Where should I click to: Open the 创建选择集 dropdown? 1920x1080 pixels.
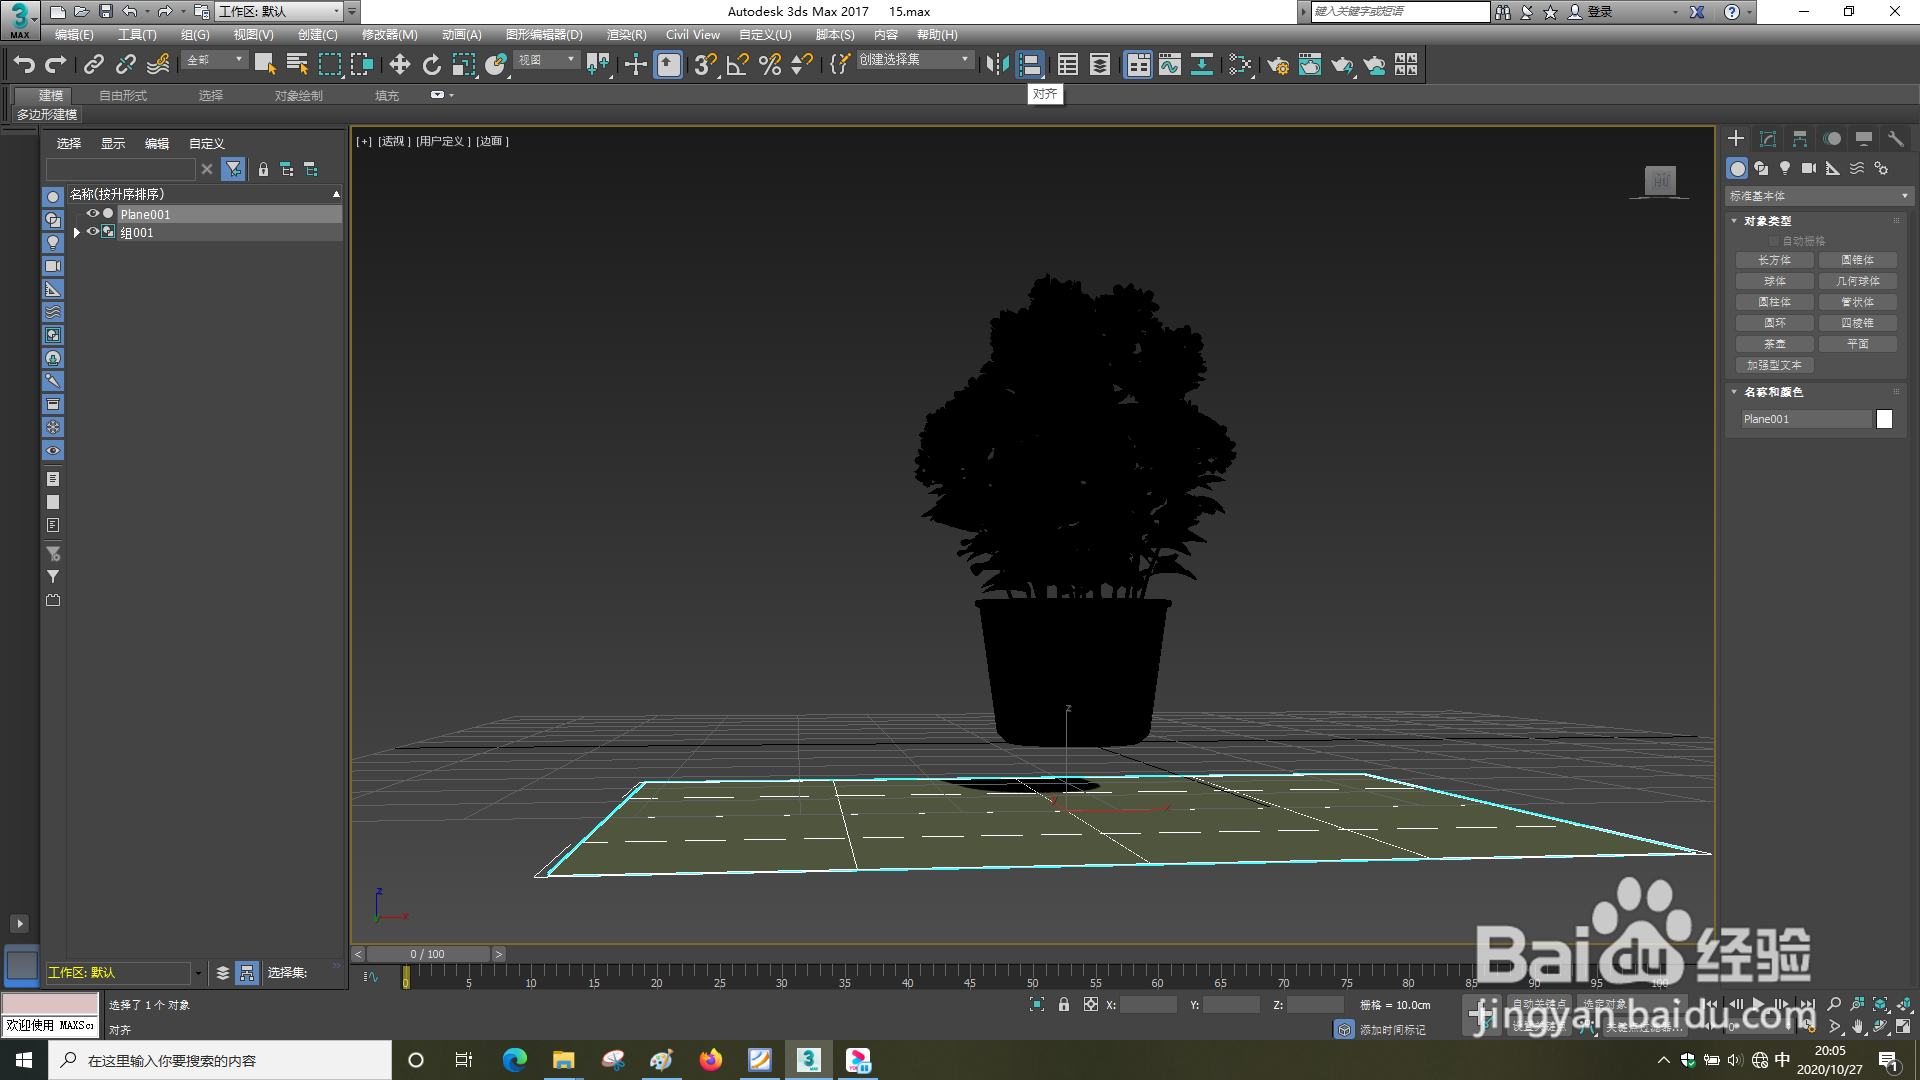tap(915, 60)
